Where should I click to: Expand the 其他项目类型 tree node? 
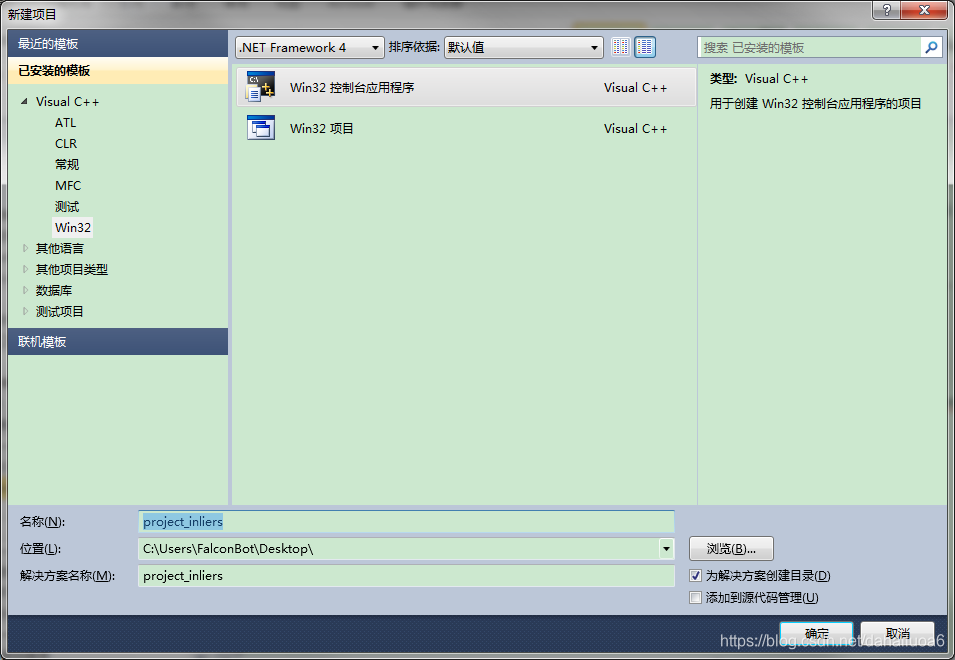pos(25,269)
